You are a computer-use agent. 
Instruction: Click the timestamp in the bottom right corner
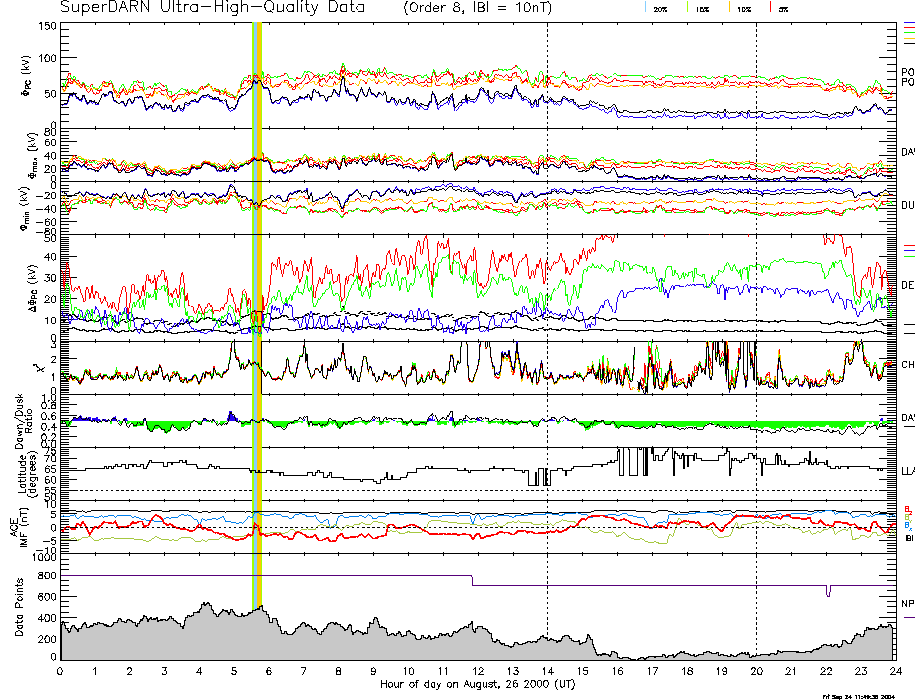click(858, 696)
